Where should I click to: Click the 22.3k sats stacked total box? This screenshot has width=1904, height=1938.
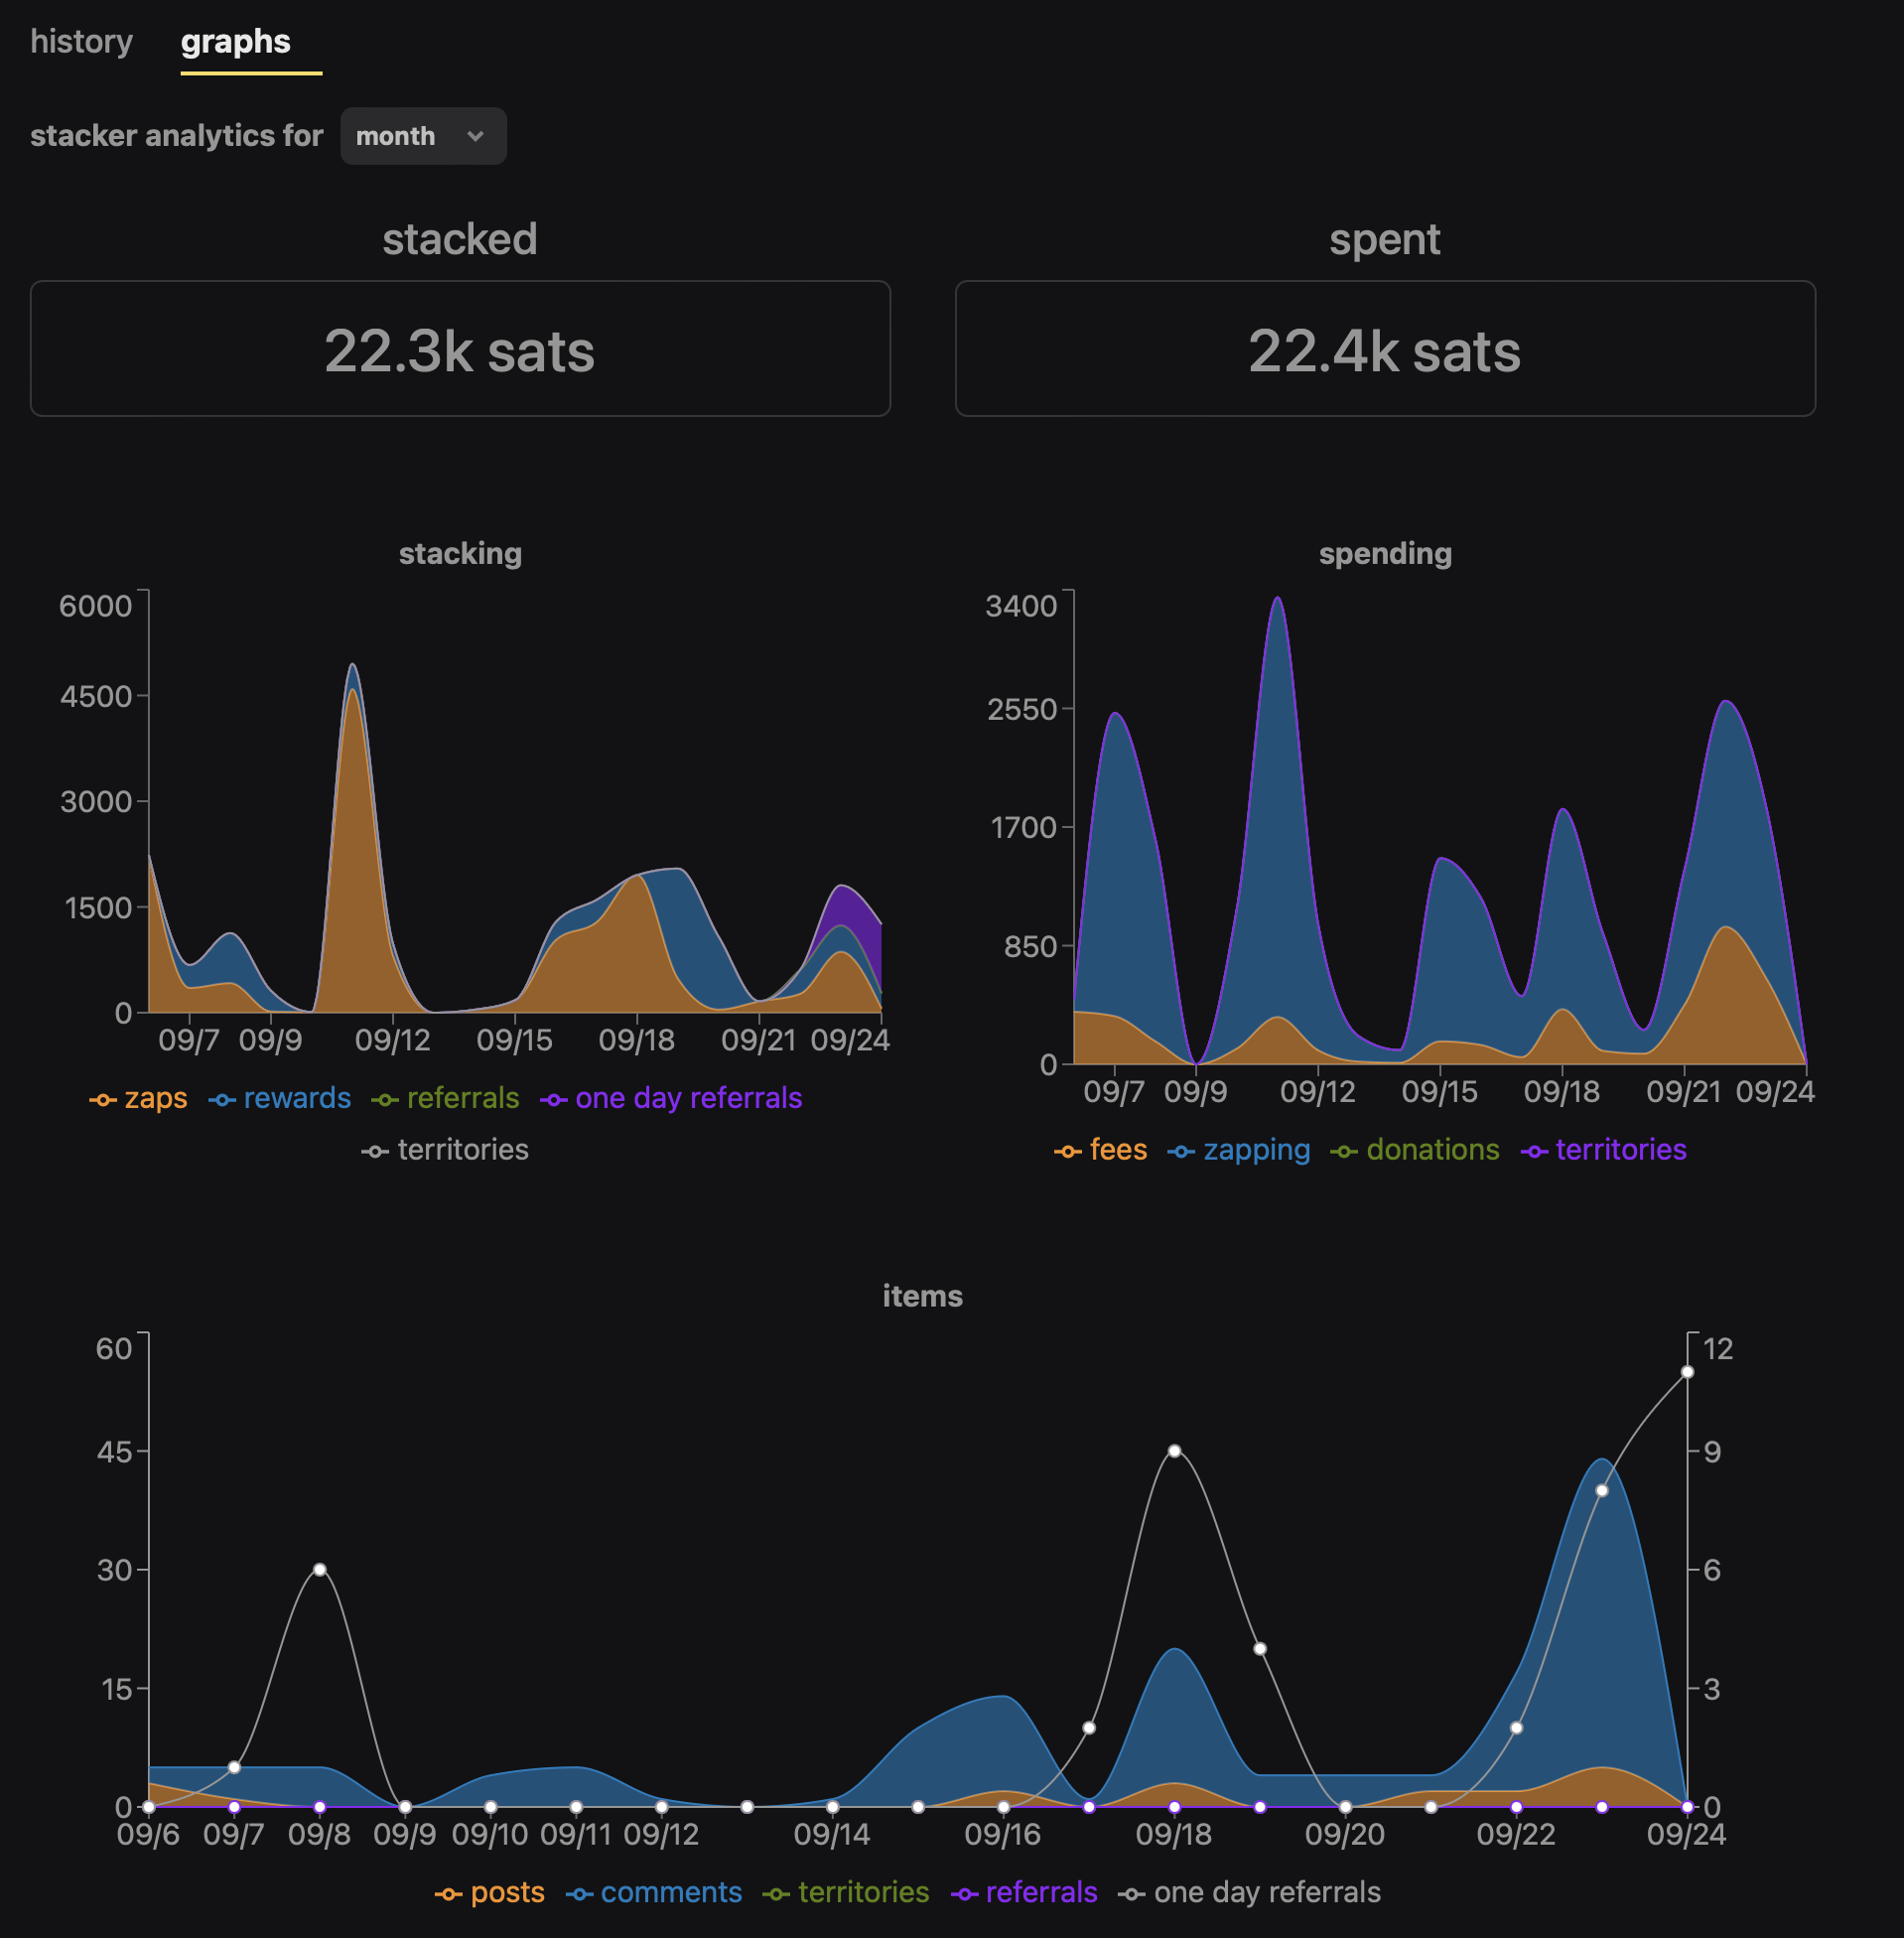click(x=460, y=349)
